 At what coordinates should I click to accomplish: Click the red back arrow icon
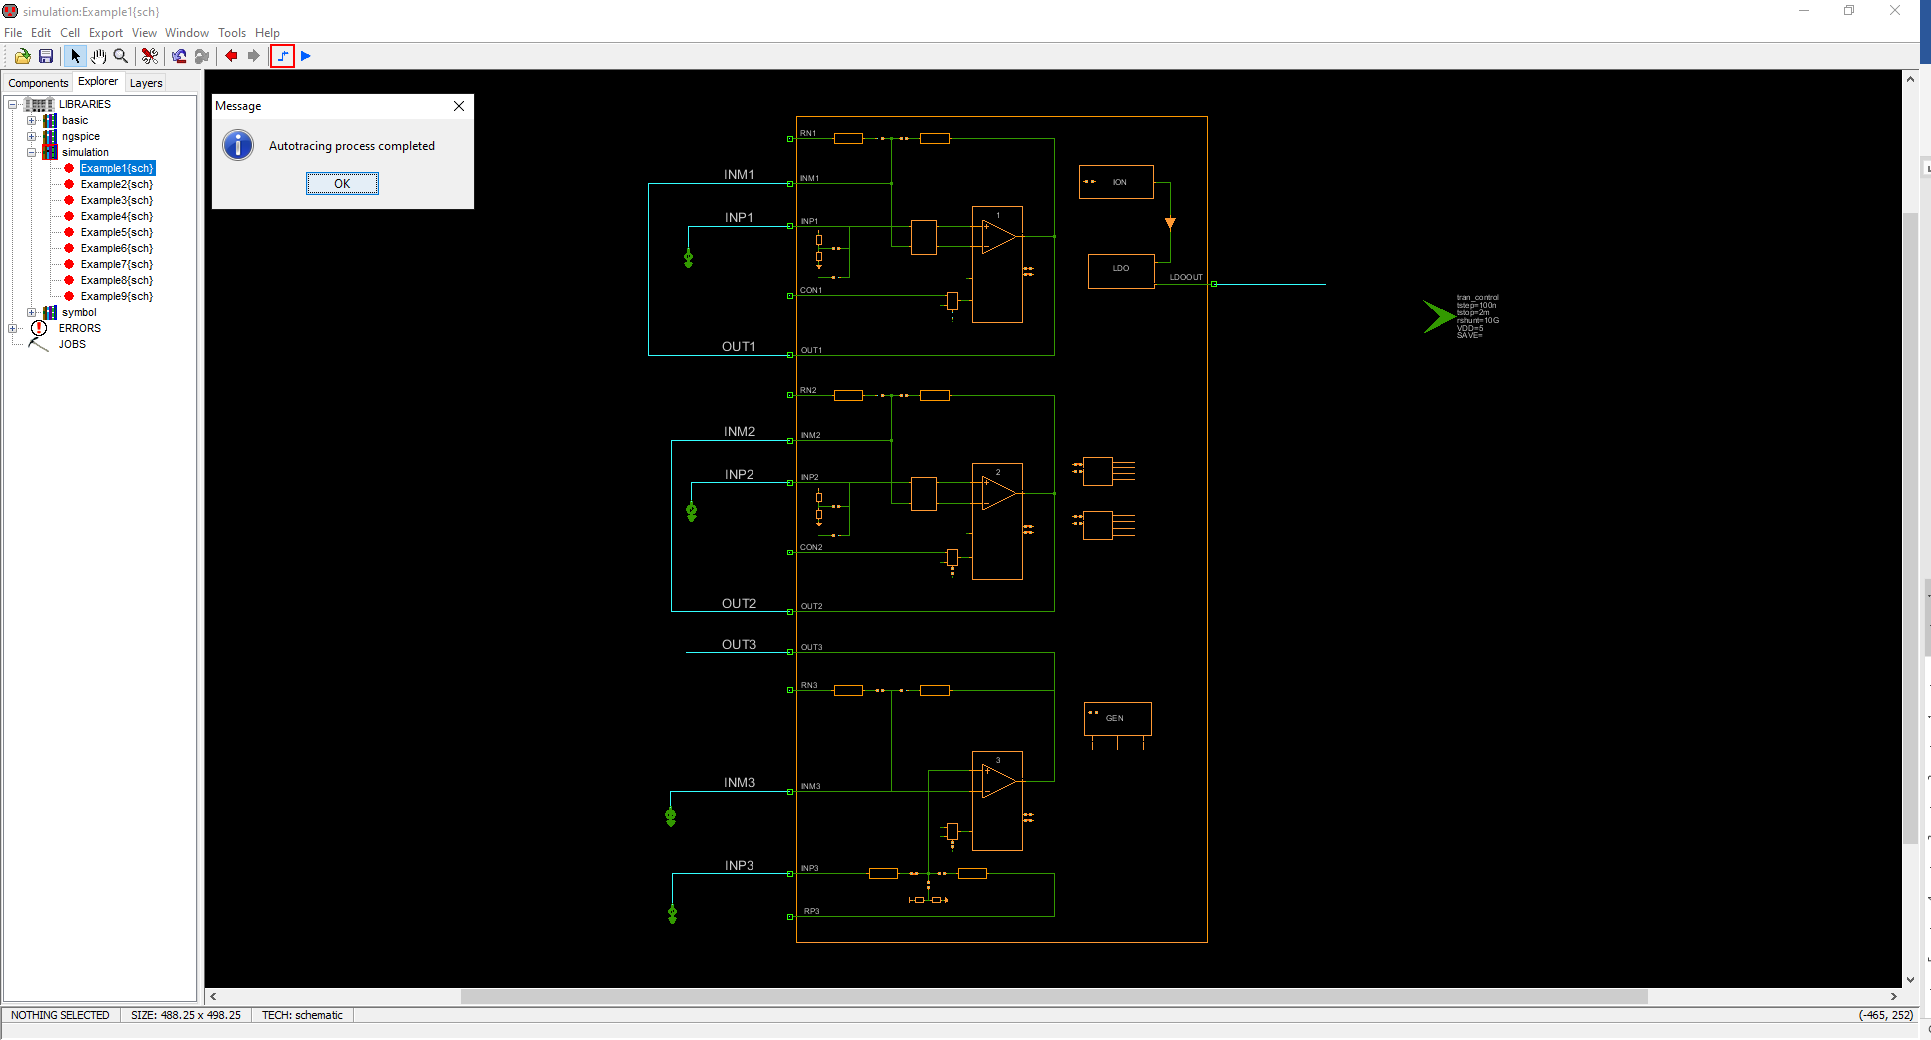[x=231, y=56]
